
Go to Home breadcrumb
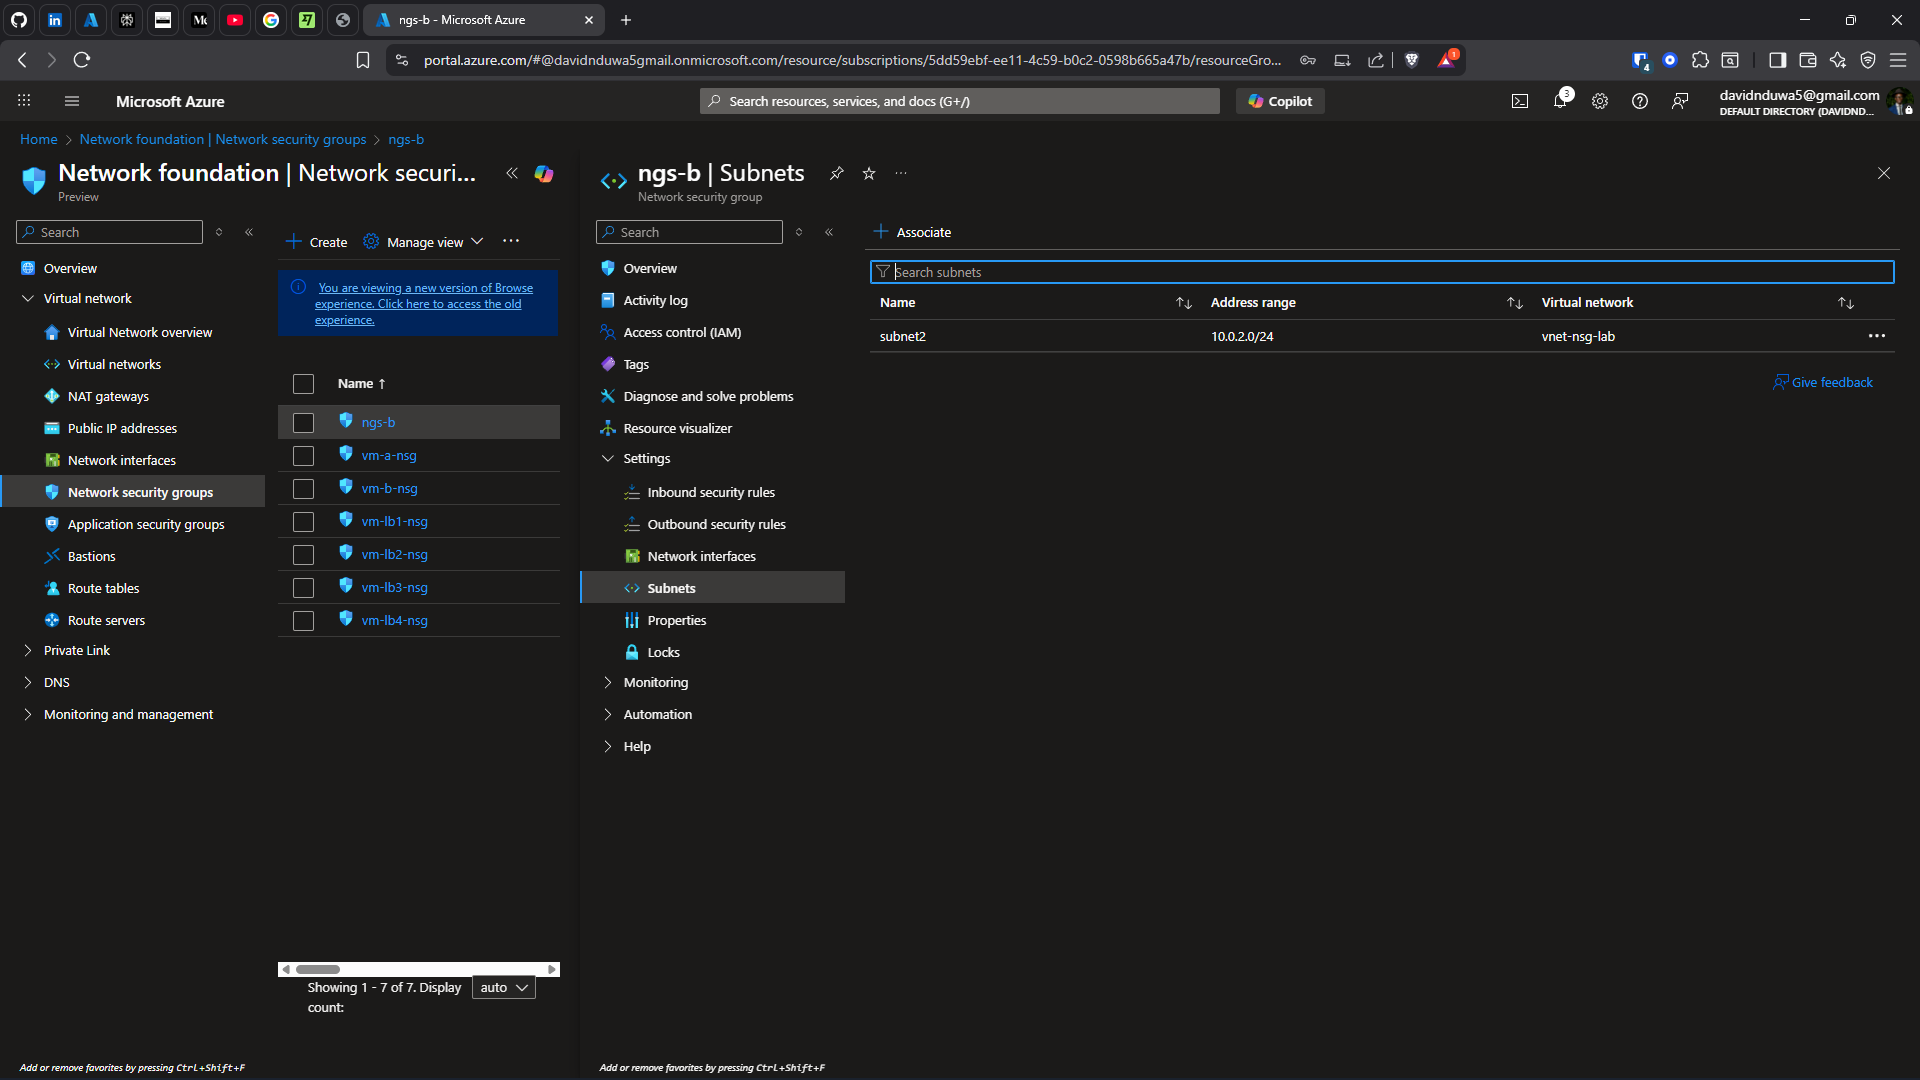click(39, 139)
